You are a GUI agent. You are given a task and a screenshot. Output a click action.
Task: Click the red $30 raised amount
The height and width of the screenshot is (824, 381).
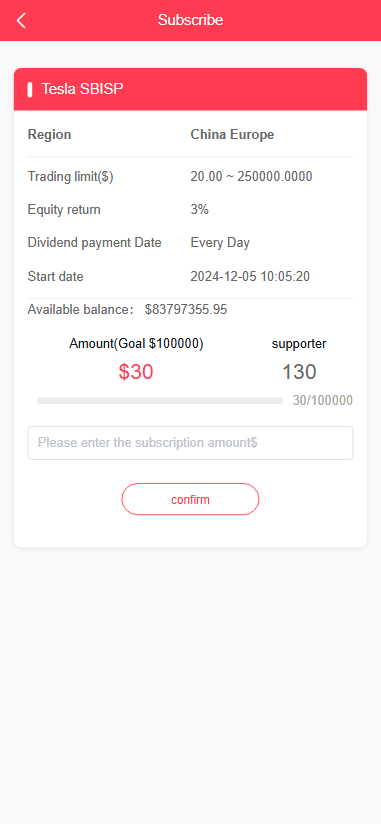point(136,372)
